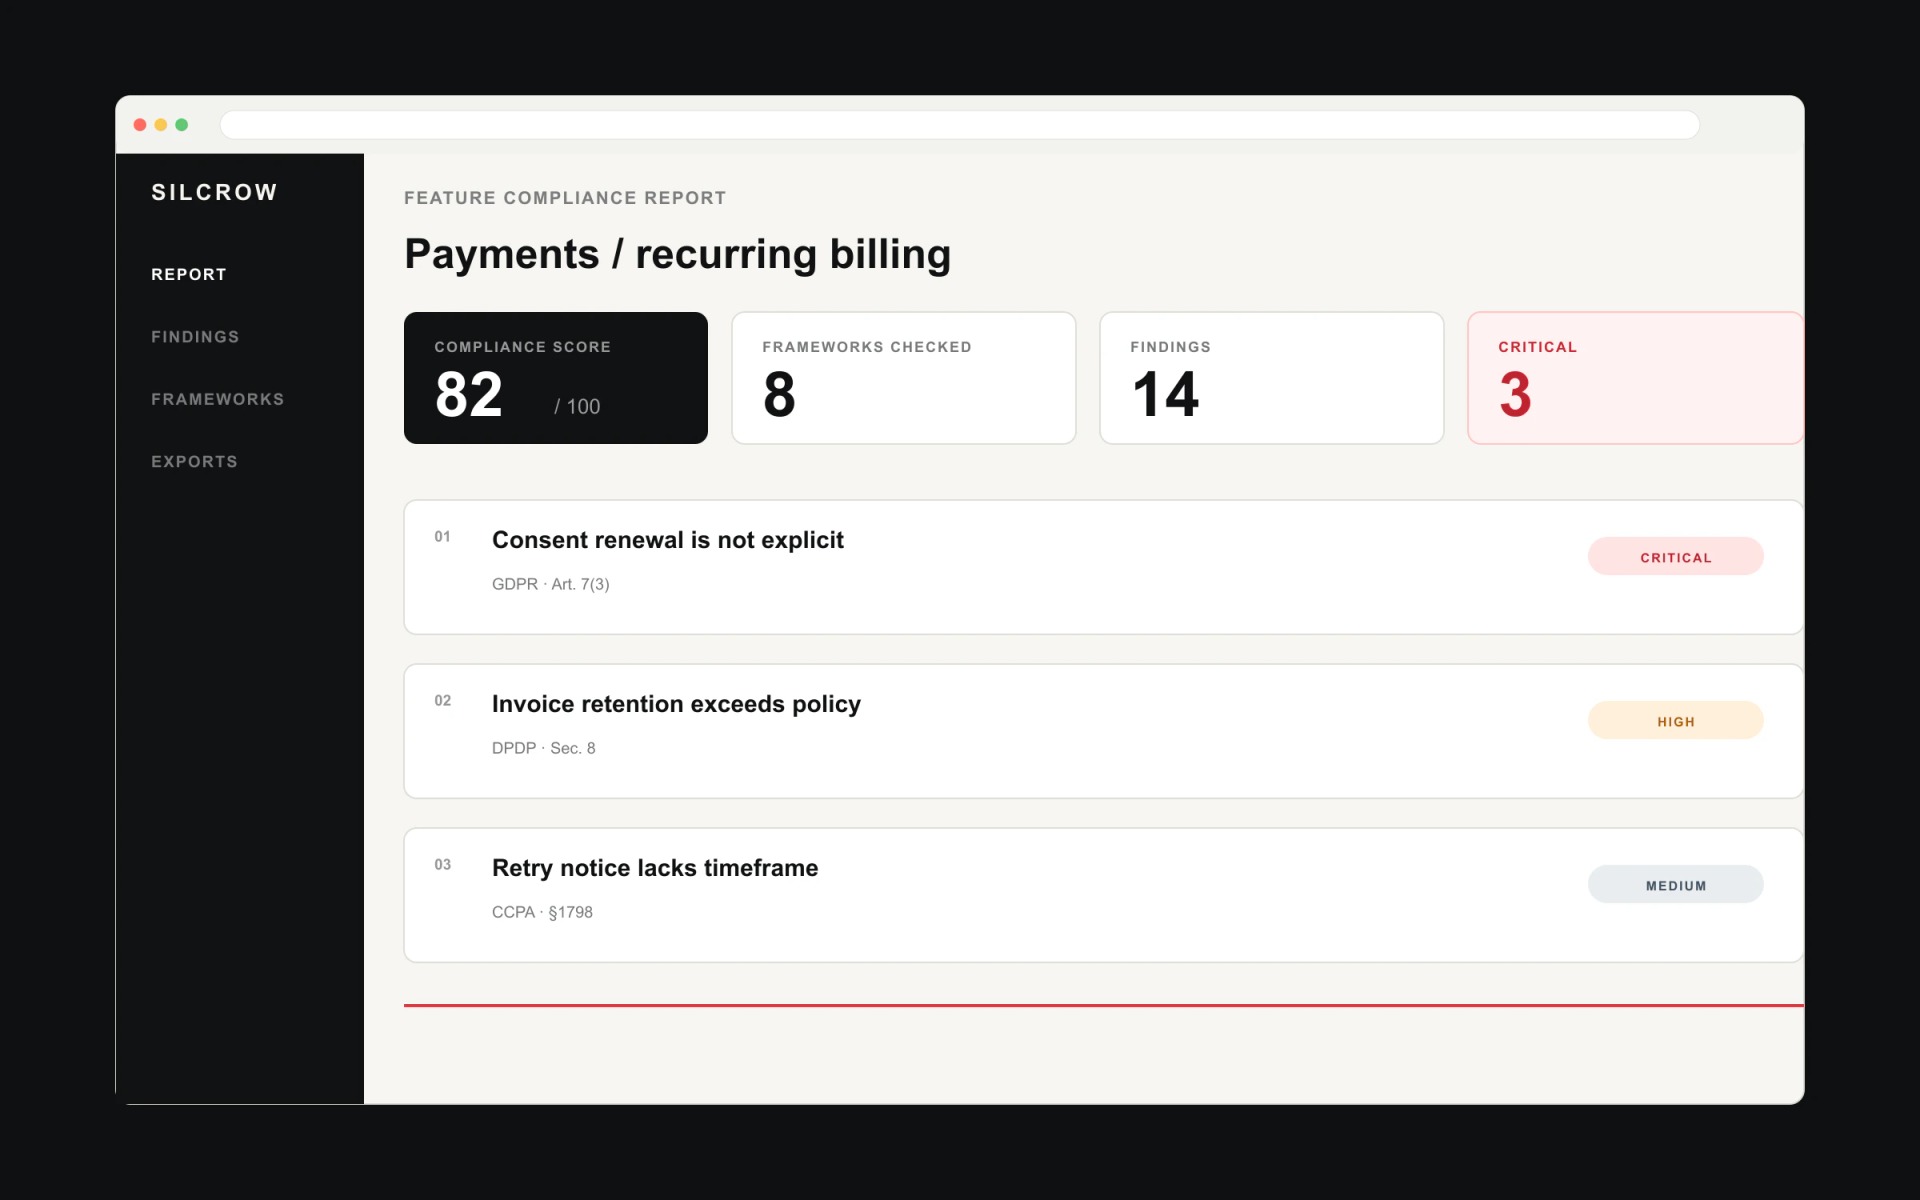Click finding number 01

[442, 537]
